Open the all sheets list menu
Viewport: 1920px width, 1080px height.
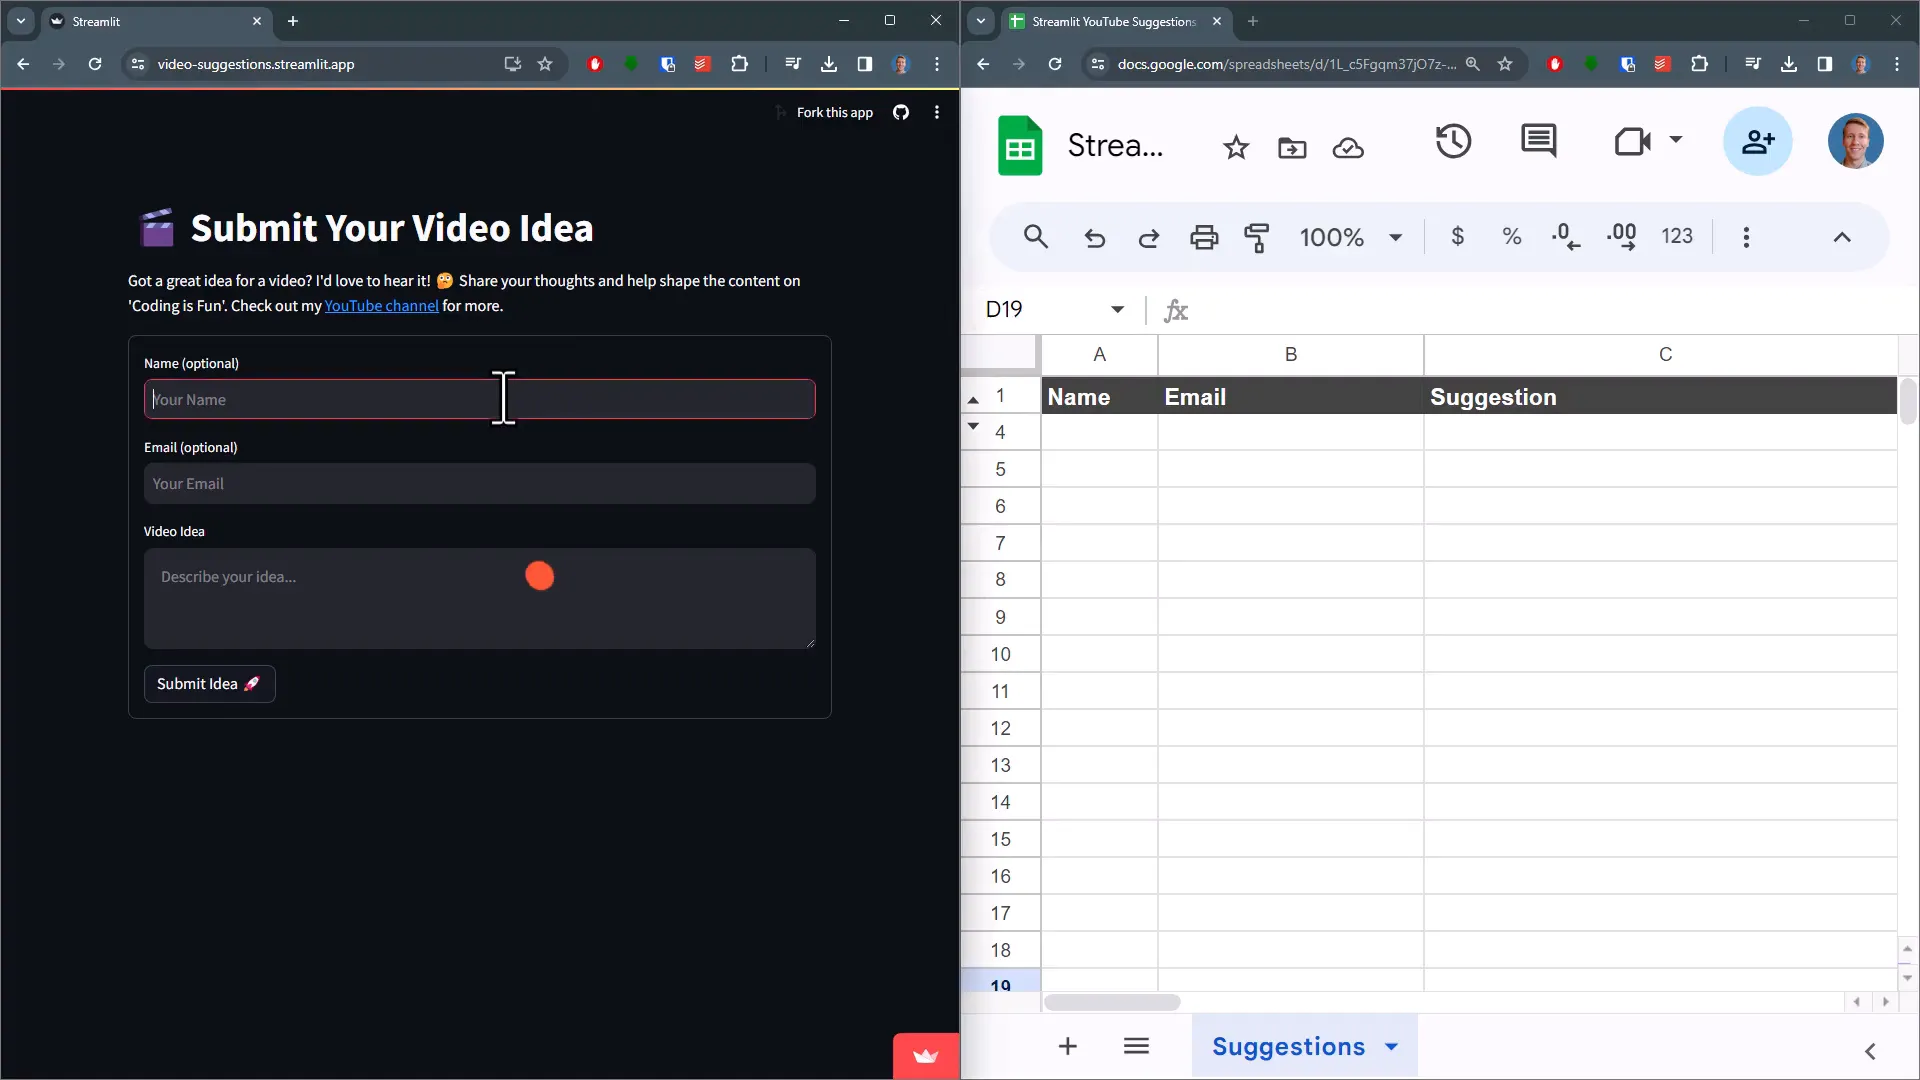click(1137, 1046)
